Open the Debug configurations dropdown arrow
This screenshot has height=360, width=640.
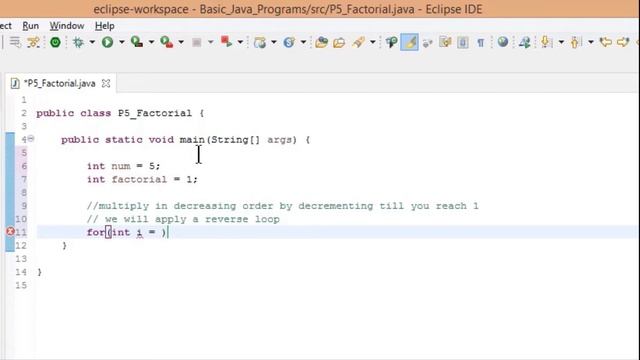[92, 42]
